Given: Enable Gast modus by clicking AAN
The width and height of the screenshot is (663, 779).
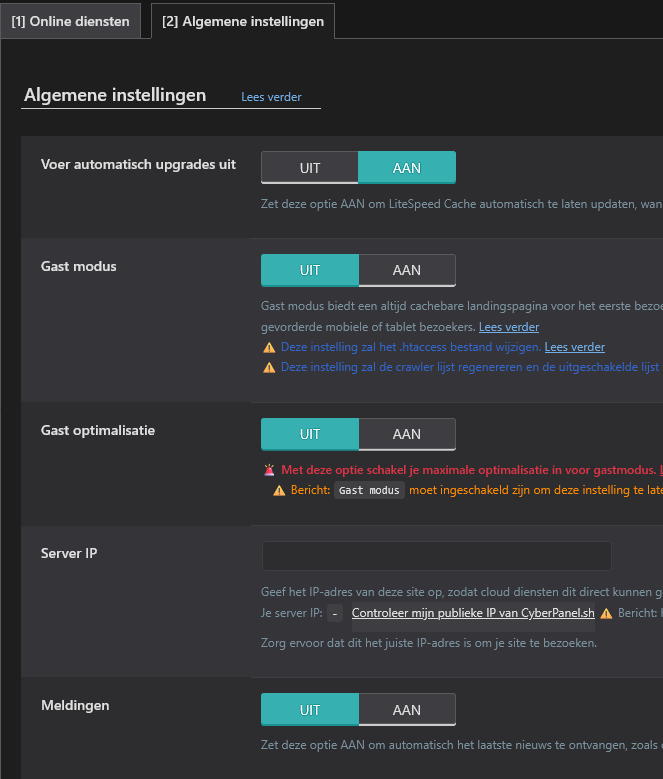Looking at the screenshot, I should click(x=406, y=270).
